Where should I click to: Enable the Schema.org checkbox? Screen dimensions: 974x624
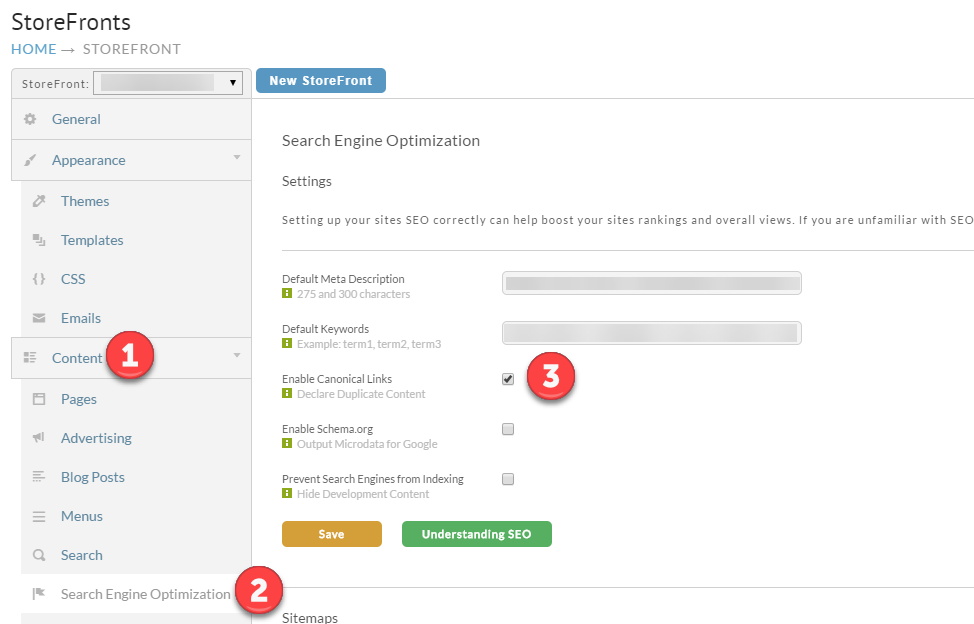coord(508,429)
